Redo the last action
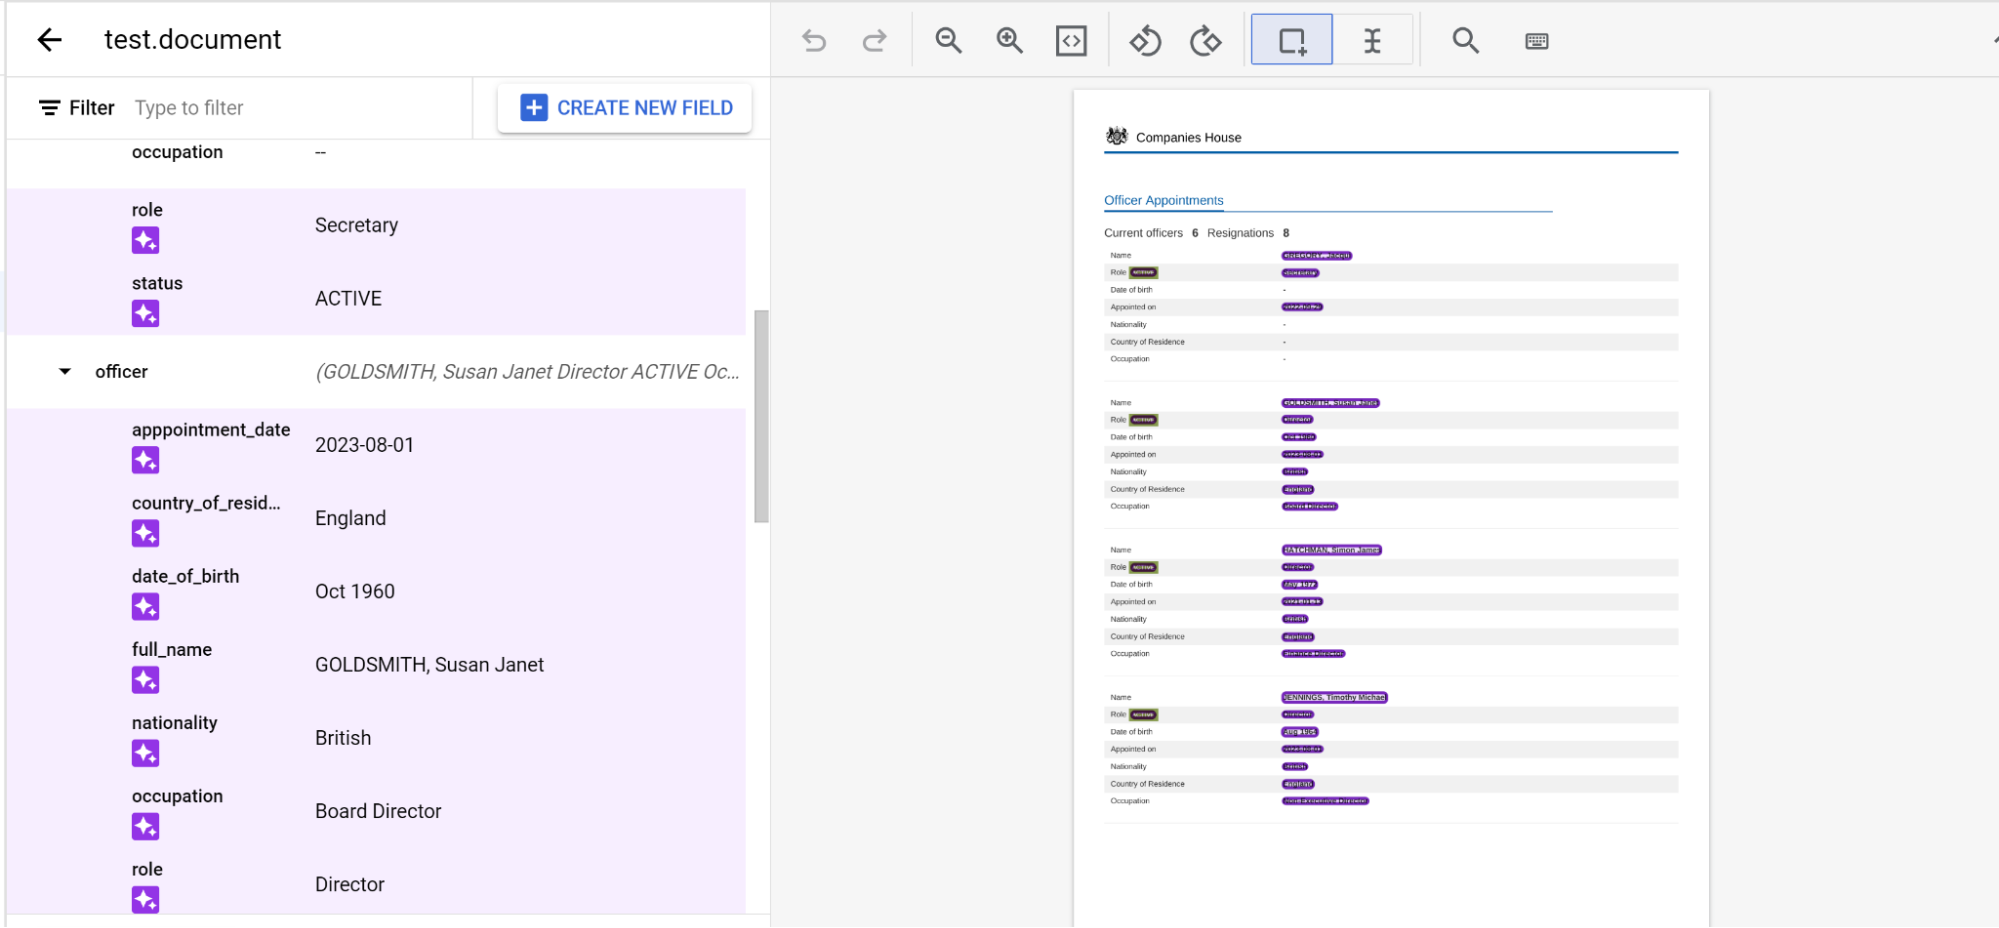This screenshot has width=1999, height=928. point(874,41)
